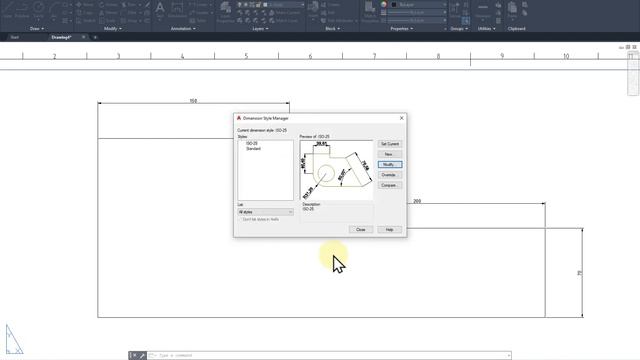Expand the Utilities panel
The image size is (640, 360).
coord(487,29)
